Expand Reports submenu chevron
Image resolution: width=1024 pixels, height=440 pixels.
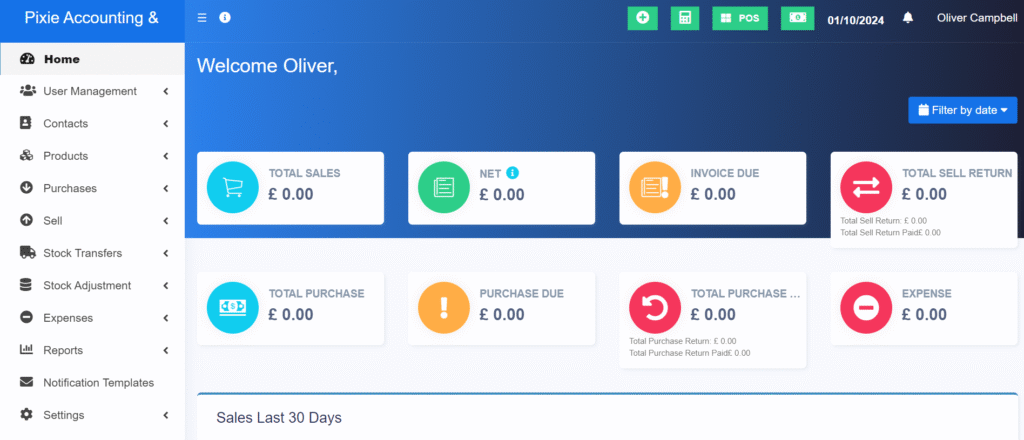coord(166,351)
